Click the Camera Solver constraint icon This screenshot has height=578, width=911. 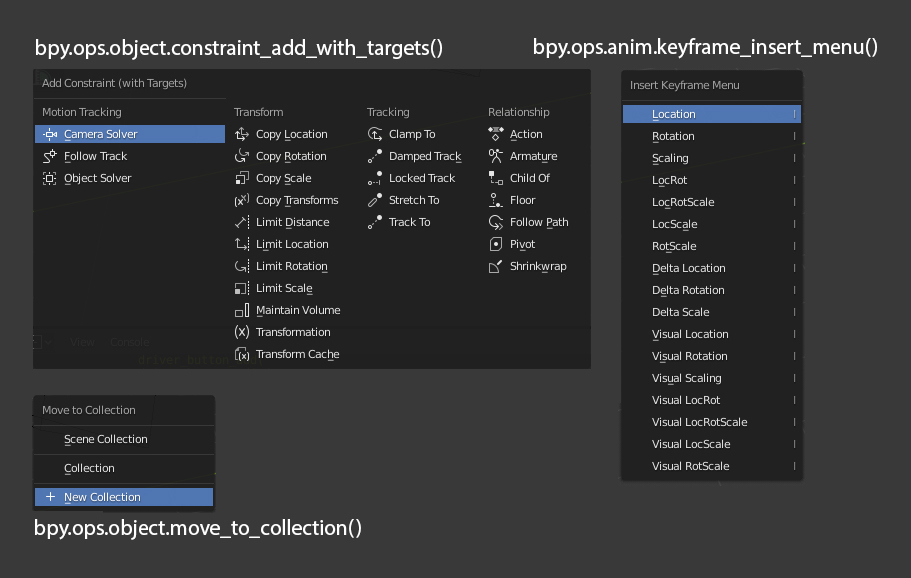pyautogui.click(x=50, y=134)
